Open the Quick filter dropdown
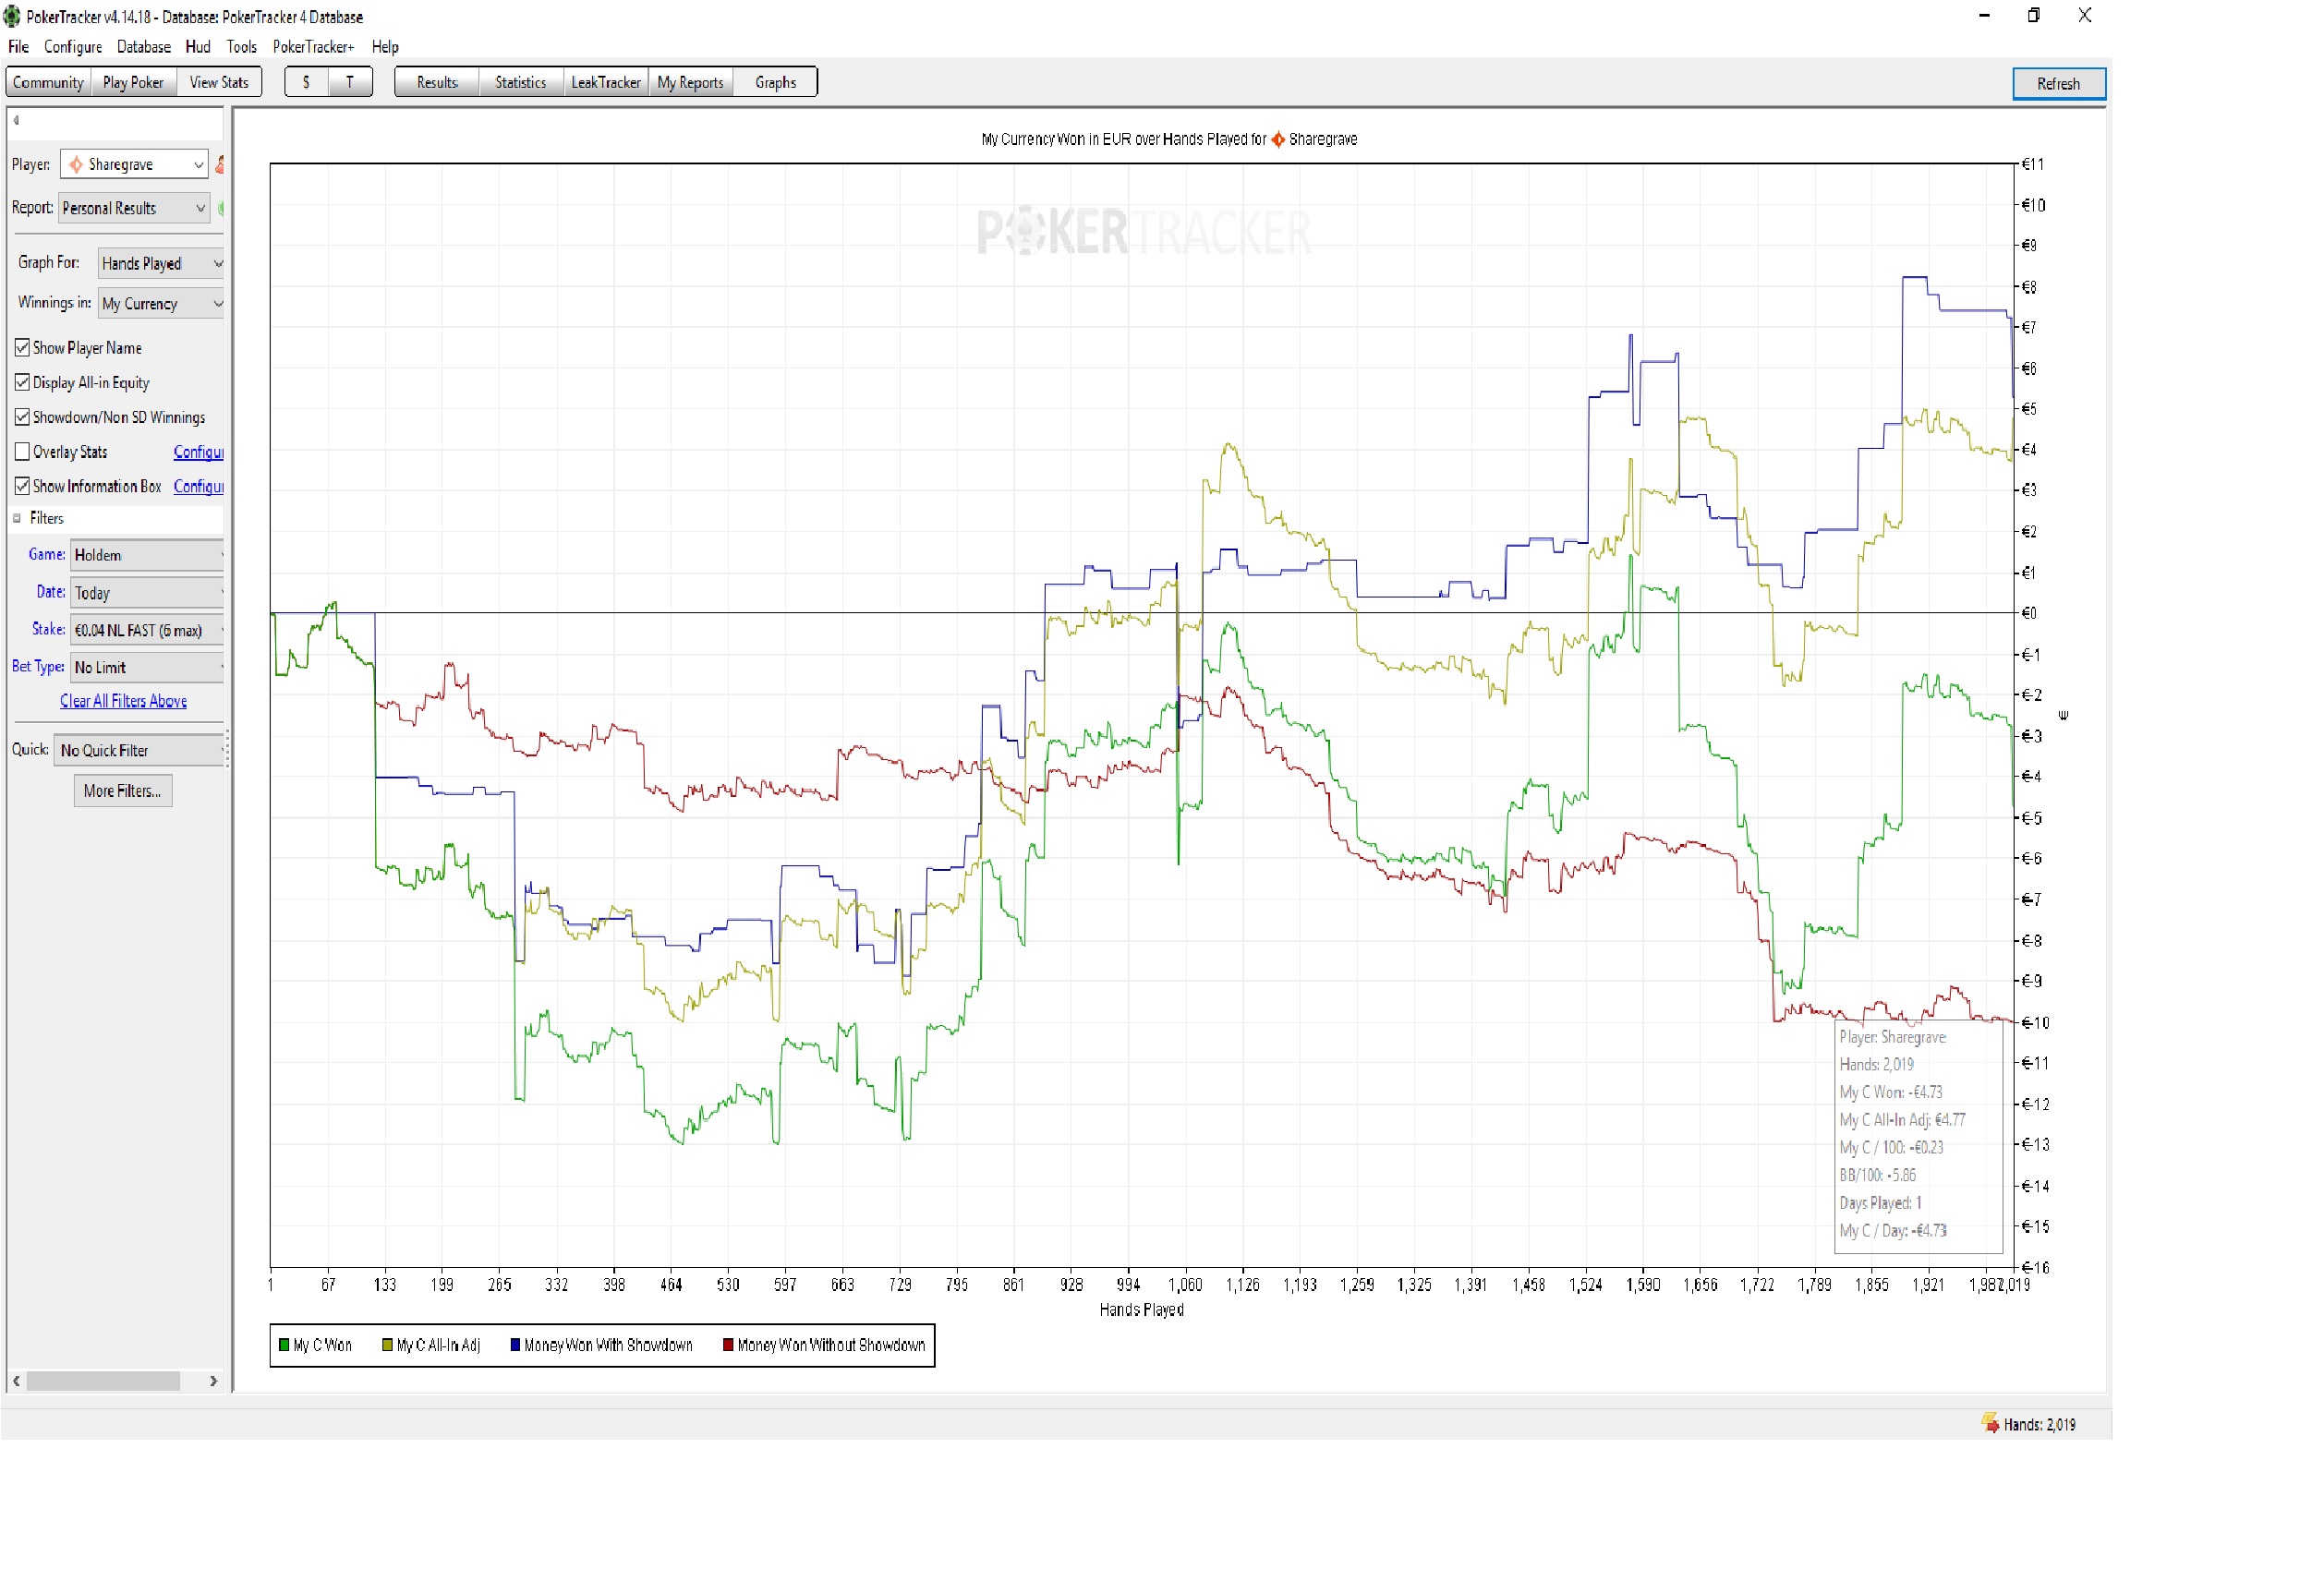Screen dimensions: 2324x1581 coord(139,749)
